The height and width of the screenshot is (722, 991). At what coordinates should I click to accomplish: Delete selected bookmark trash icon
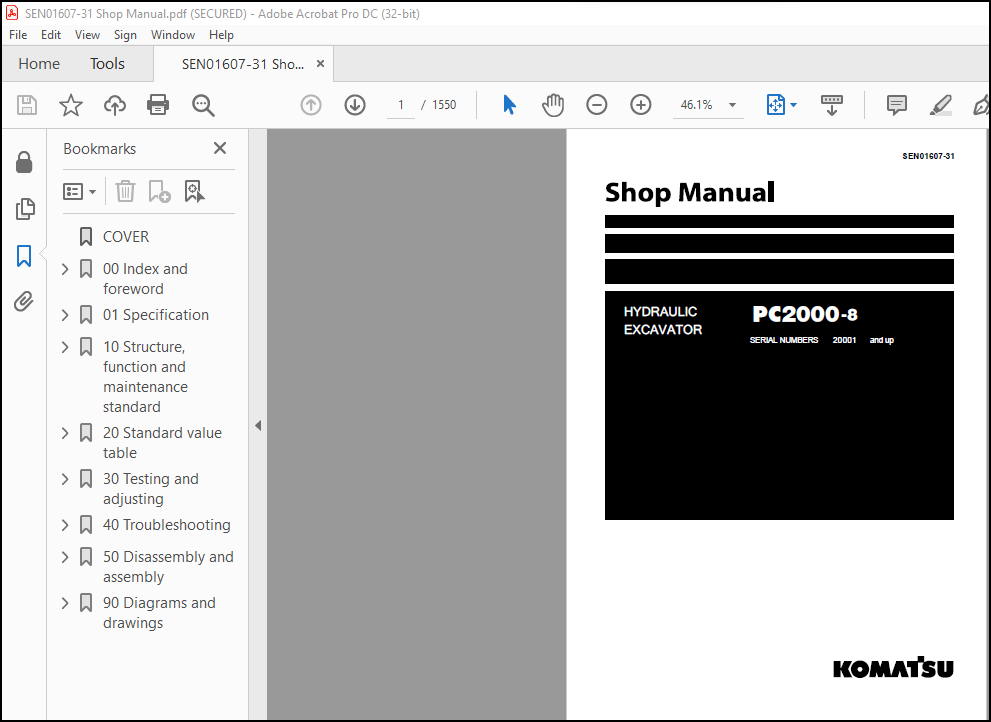coord(125,191)
